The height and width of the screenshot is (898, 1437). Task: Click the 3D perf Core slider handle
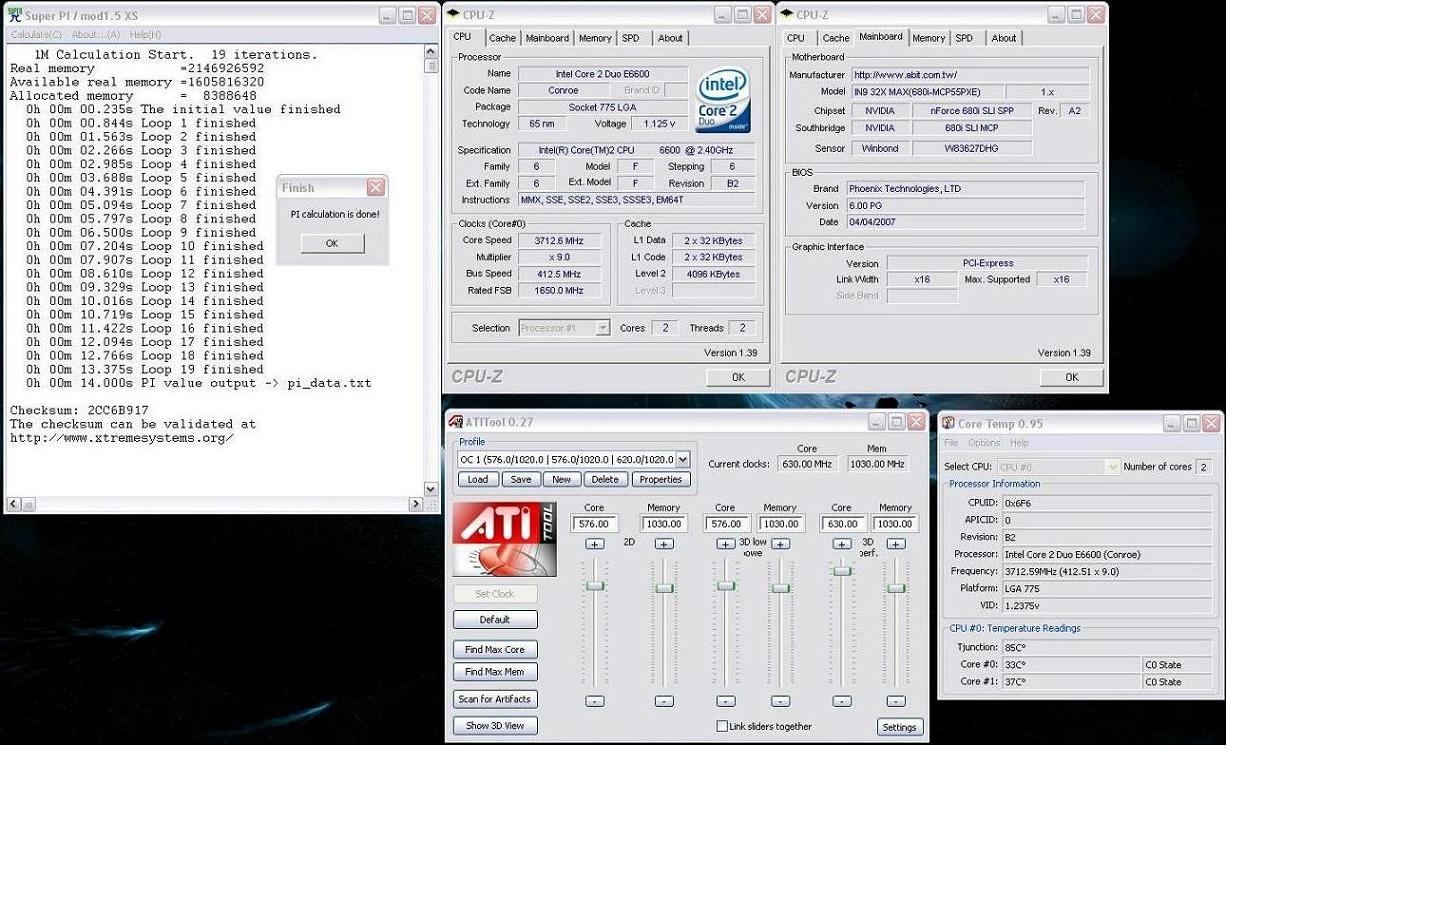tap(842, 571)
